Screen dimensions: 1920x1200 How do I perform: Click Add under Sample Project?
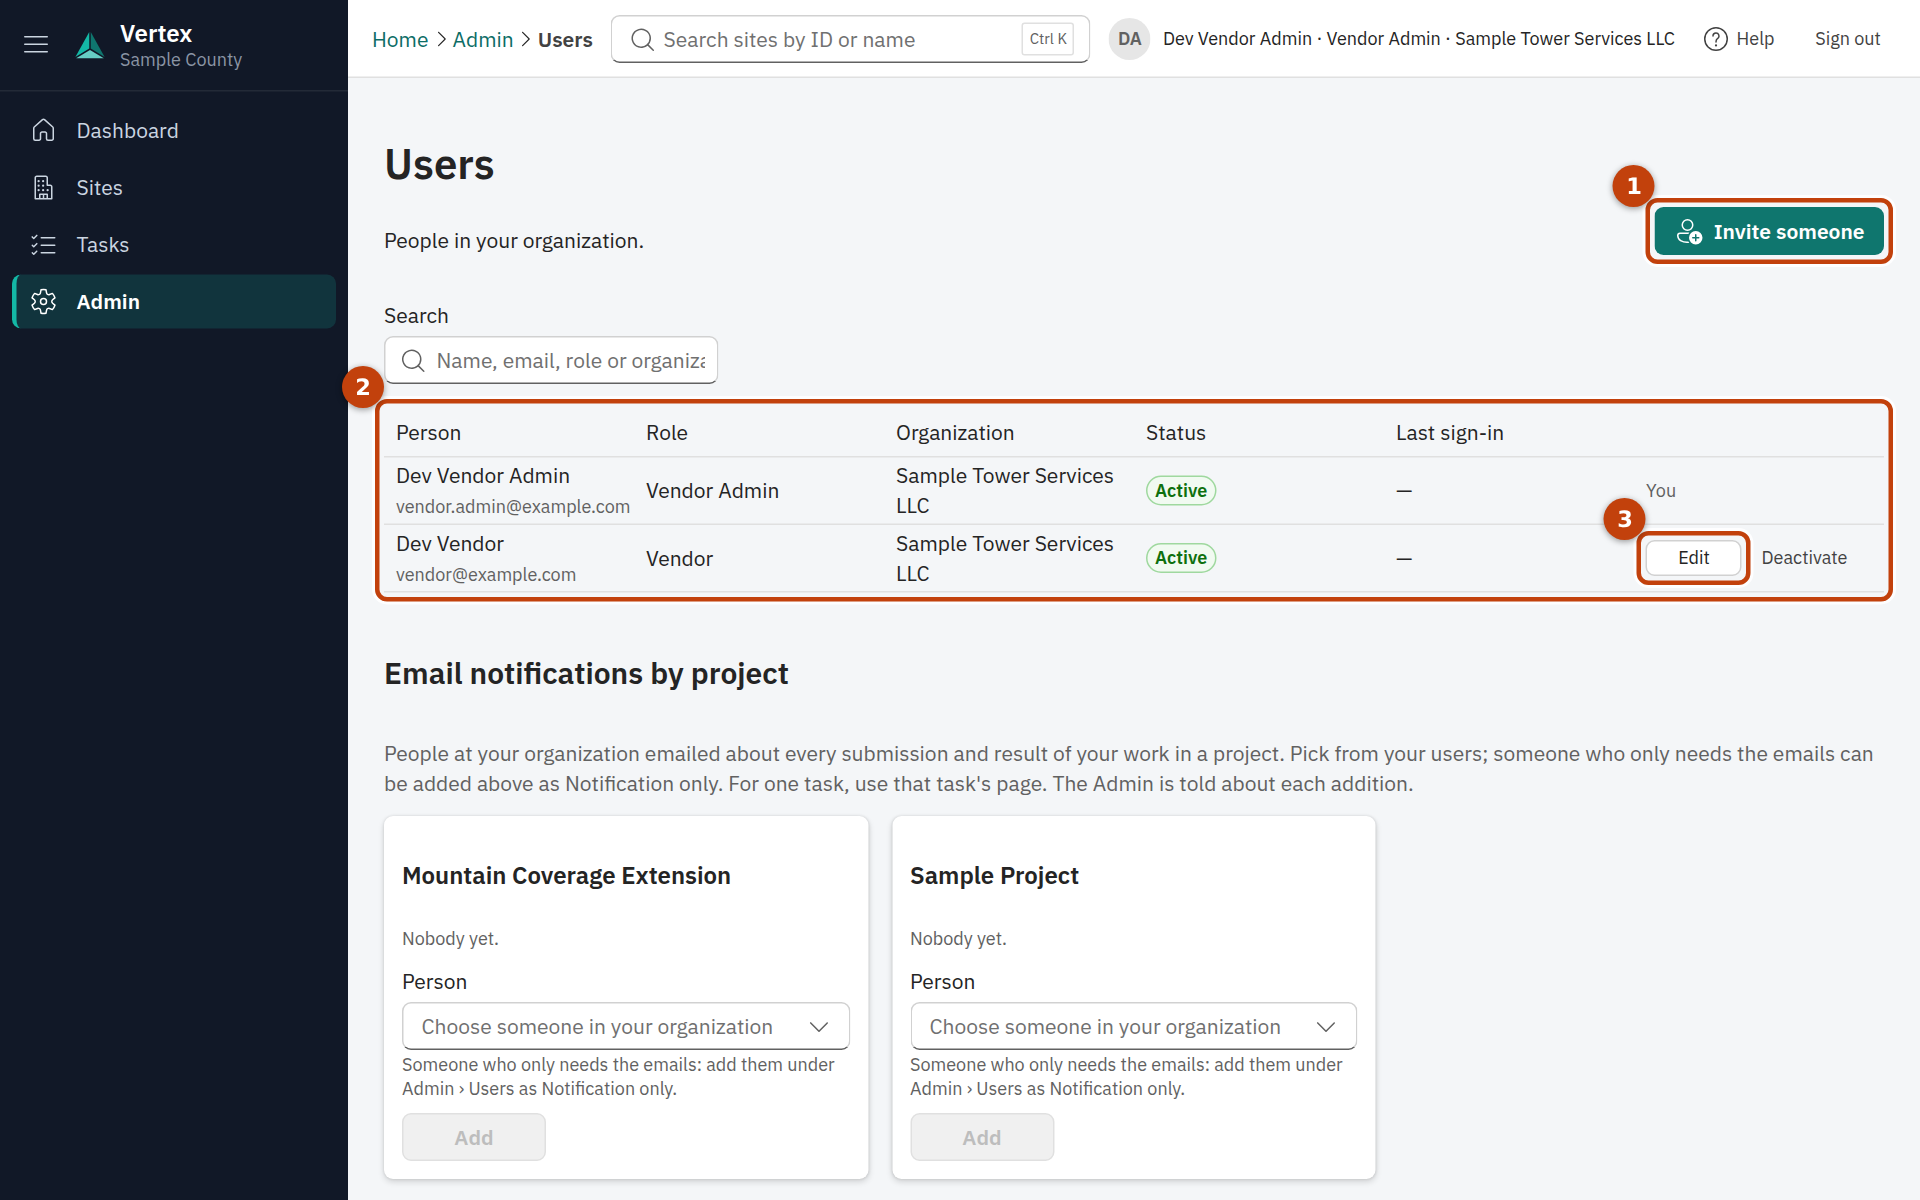click(982, 1138)
